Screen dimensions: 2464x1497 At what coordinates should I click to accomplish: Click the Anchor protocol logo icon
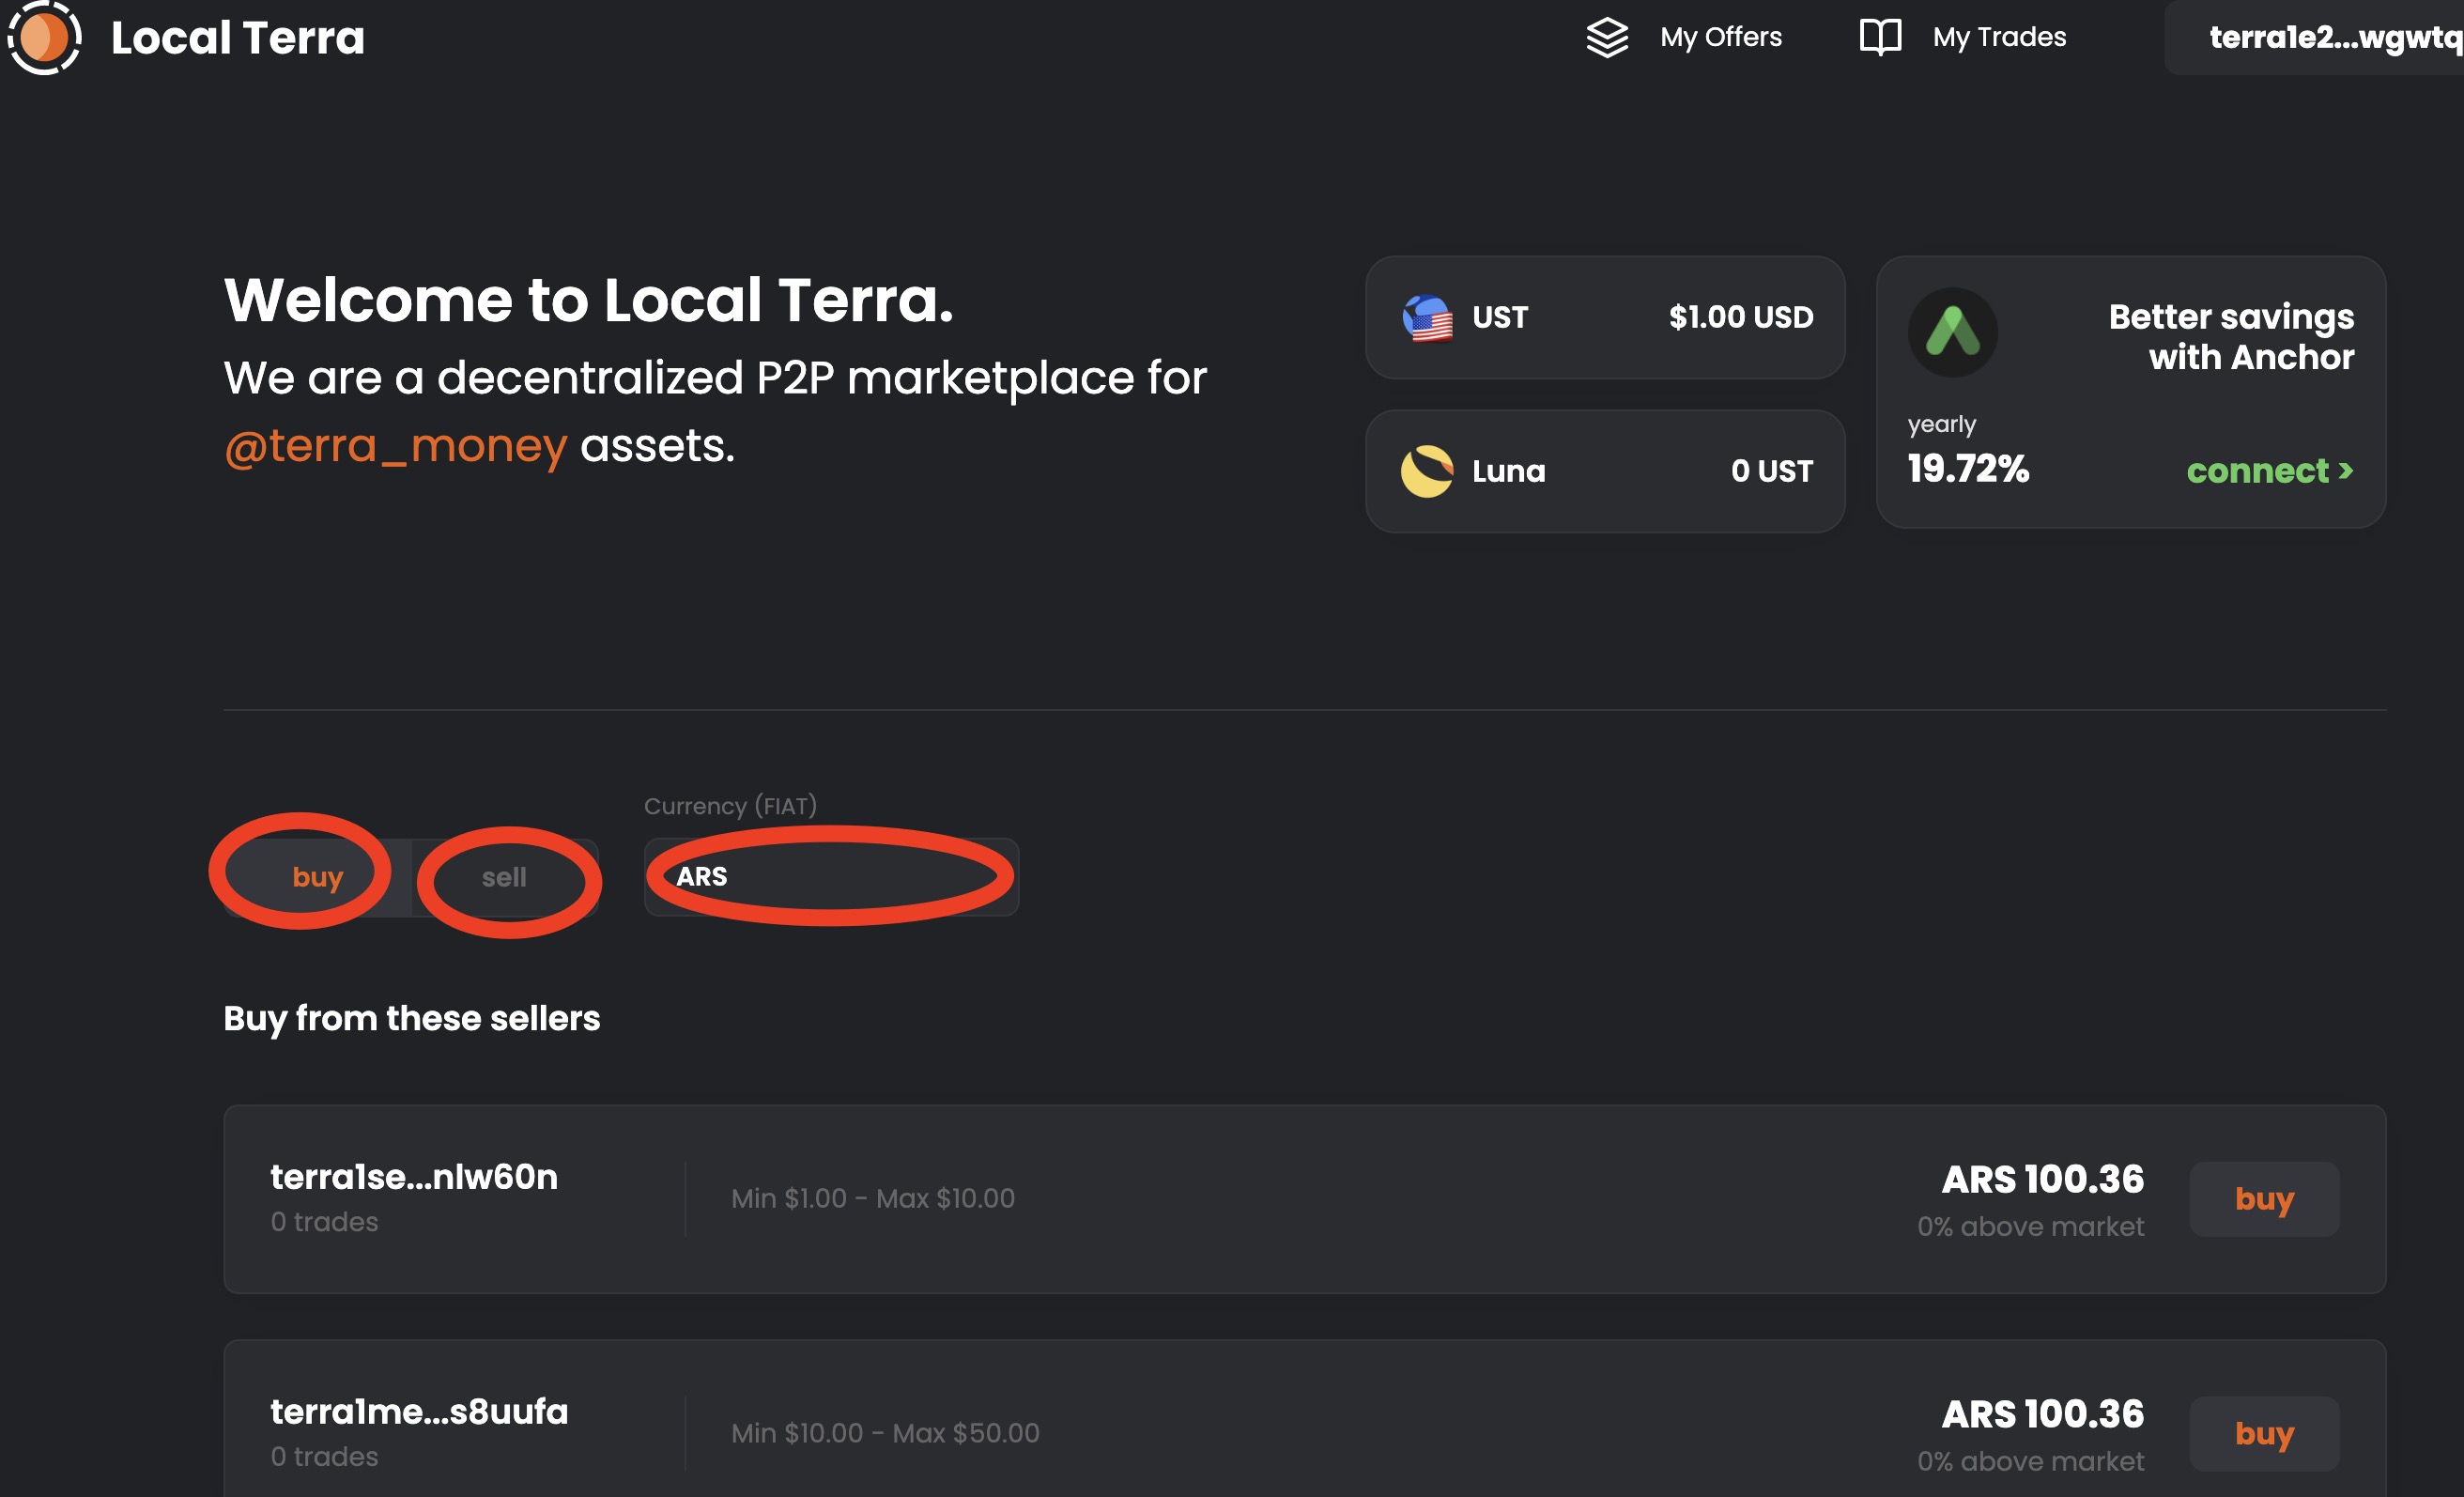click(1952, 332)
